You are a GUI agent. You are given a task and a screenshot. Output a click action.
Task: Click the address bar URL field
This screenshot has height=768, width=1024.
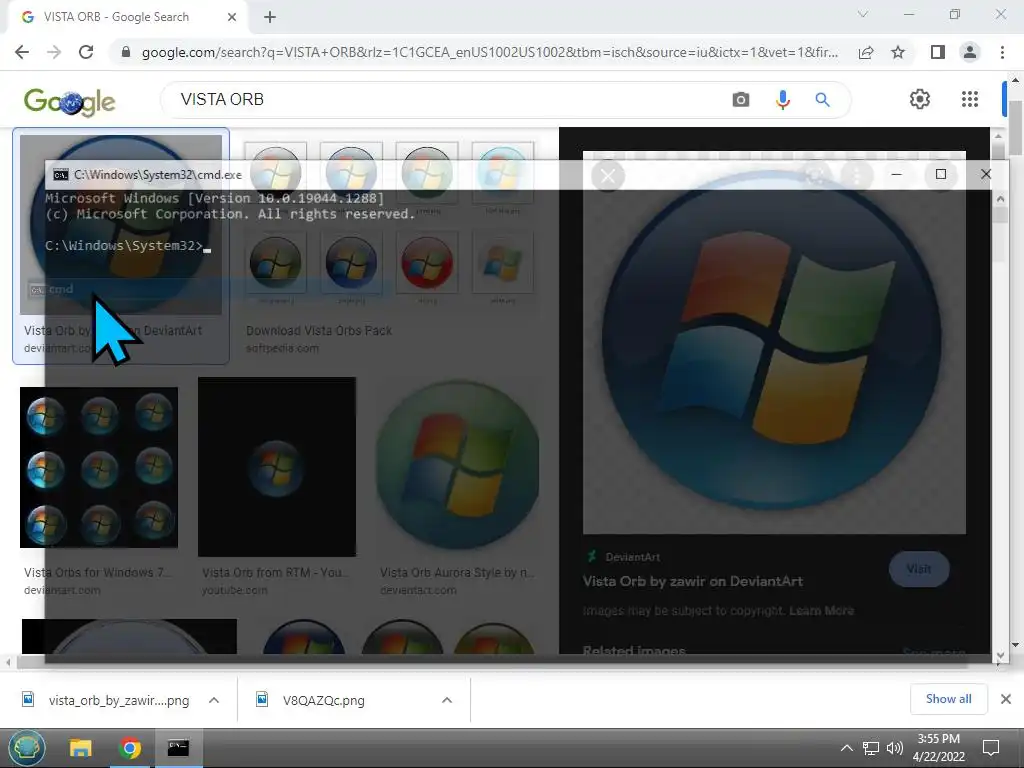coord(490,52)
